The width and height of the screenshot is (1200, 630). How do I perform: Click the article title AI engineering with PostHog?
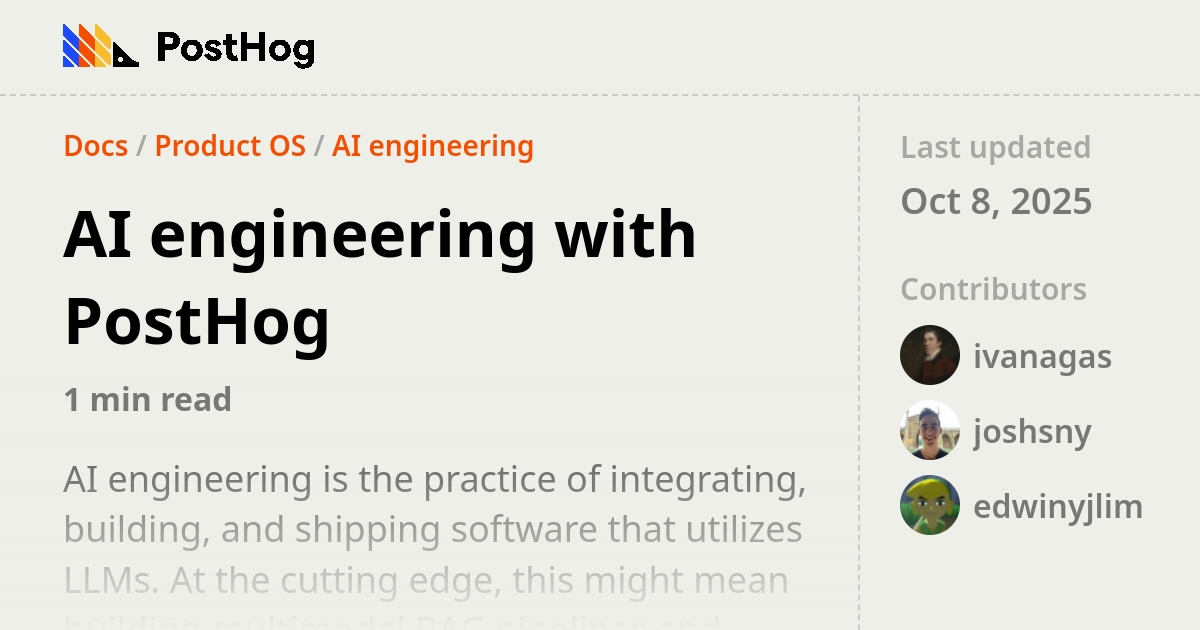pos(380,275)
